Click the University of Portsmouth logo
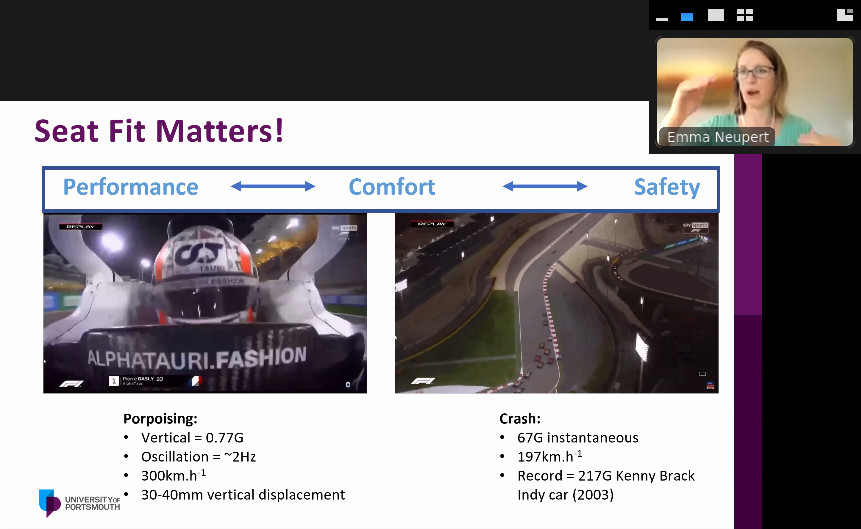 (x=80, y=503)
